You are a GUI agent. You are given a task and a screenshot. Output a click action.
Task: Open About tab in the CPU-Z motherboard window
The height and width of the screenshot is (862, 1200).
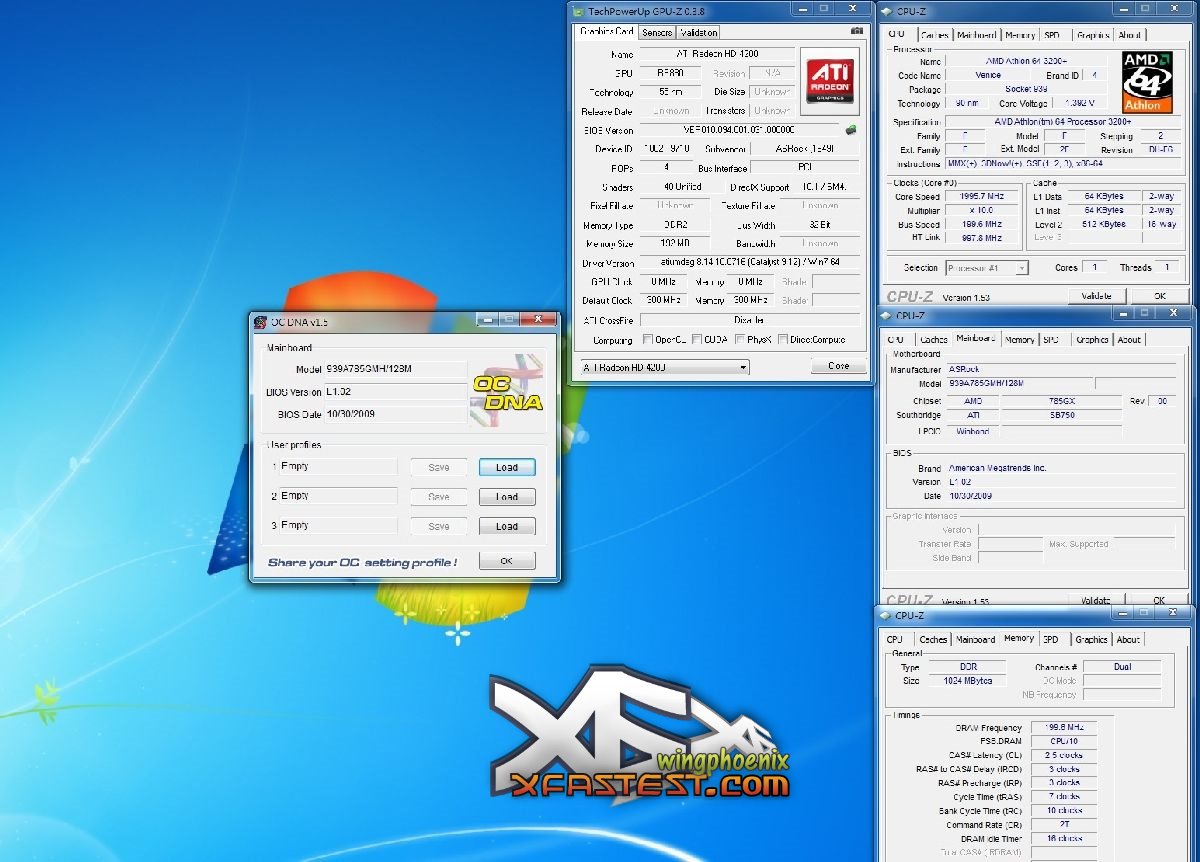coord(1129,340)
